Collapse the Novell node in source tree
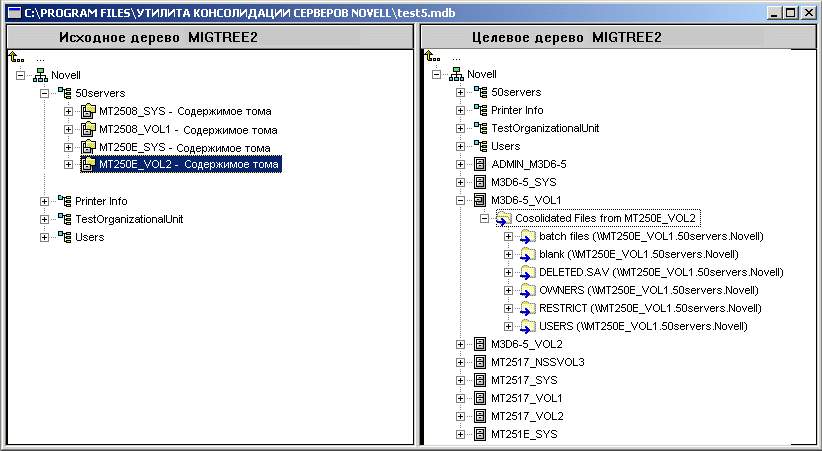 (20, 76)
